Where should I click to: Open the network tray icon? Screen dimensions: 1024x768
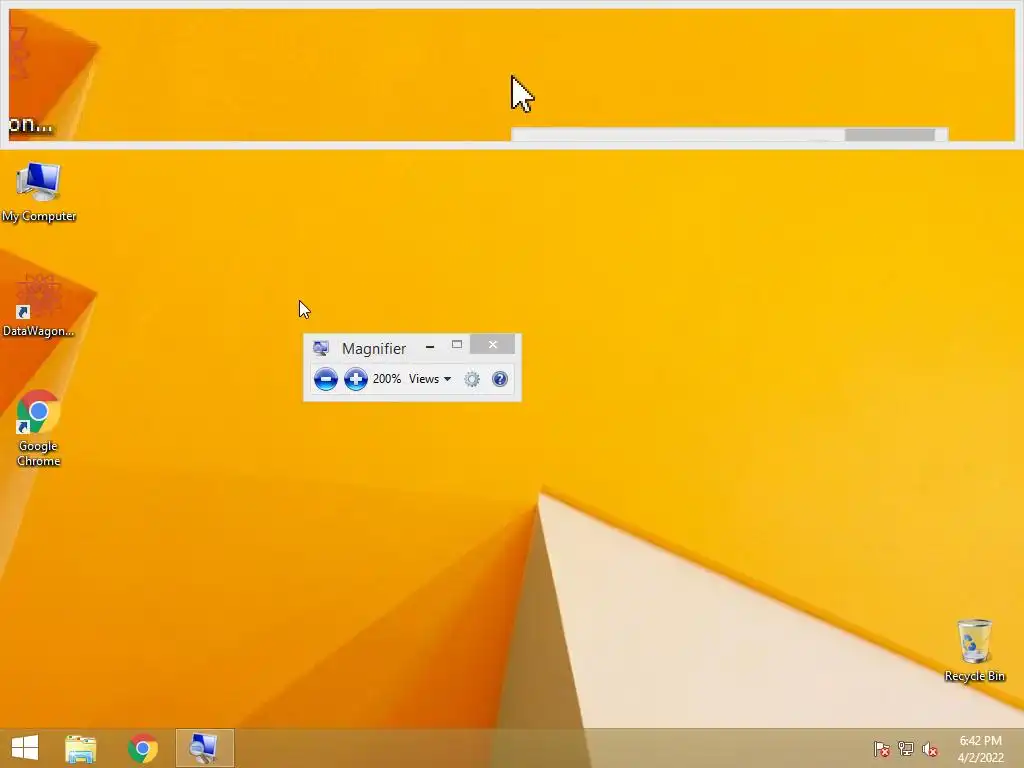tap(906, 748)
